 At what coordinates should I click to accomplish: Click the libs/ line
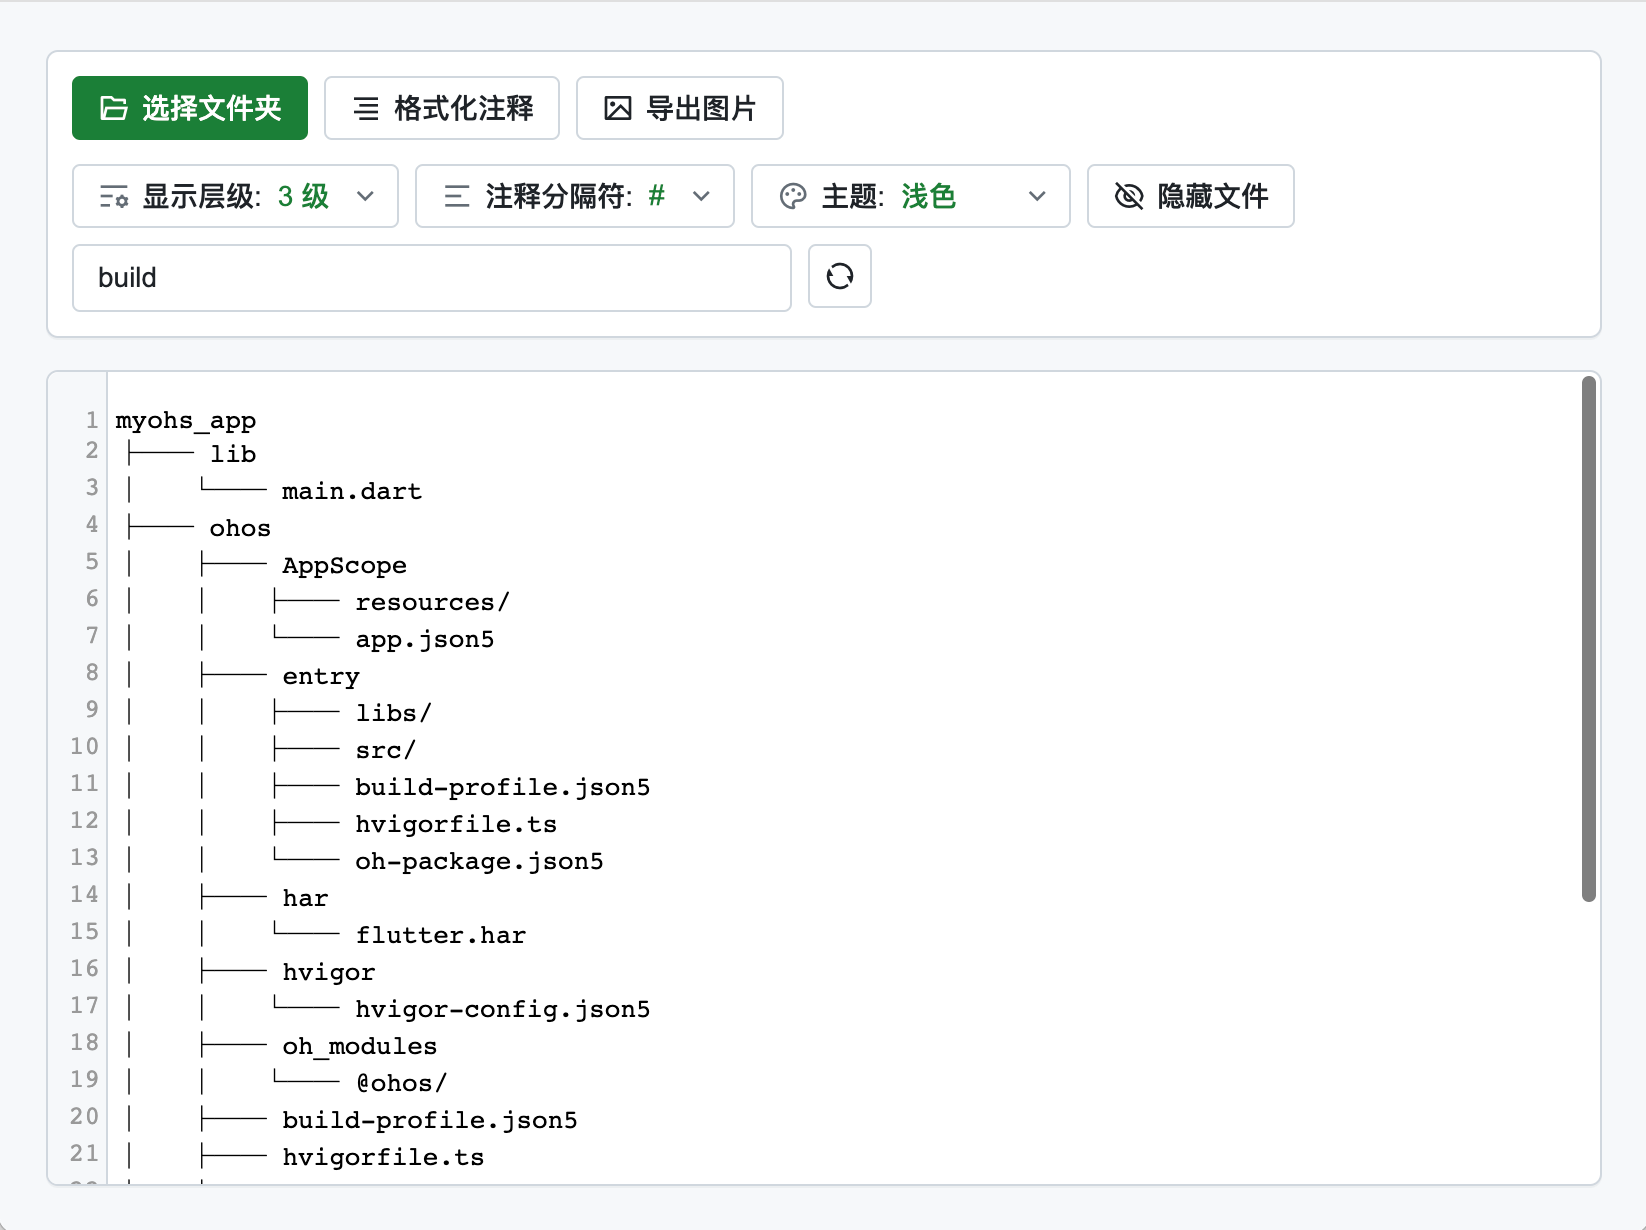(394, 714)
